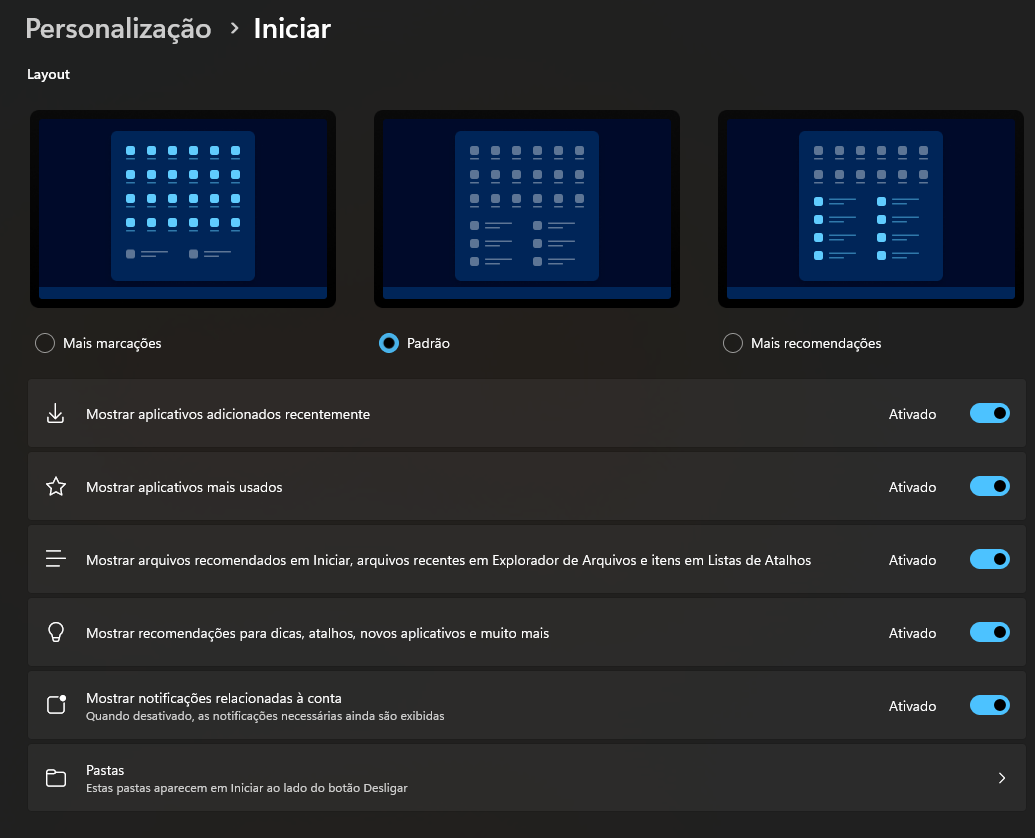Viewport: 1035px width, 838px height.
Task: Choose the Mais marcações radio button
Action: (x=45, y=343)
